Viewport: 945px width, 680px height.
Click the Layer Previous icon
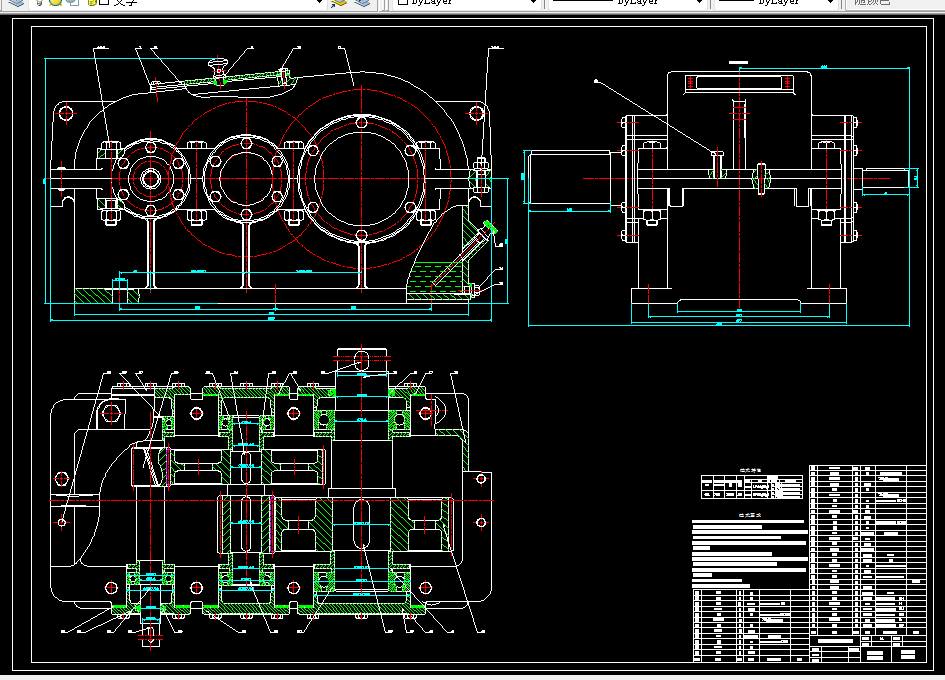point(362,2)
